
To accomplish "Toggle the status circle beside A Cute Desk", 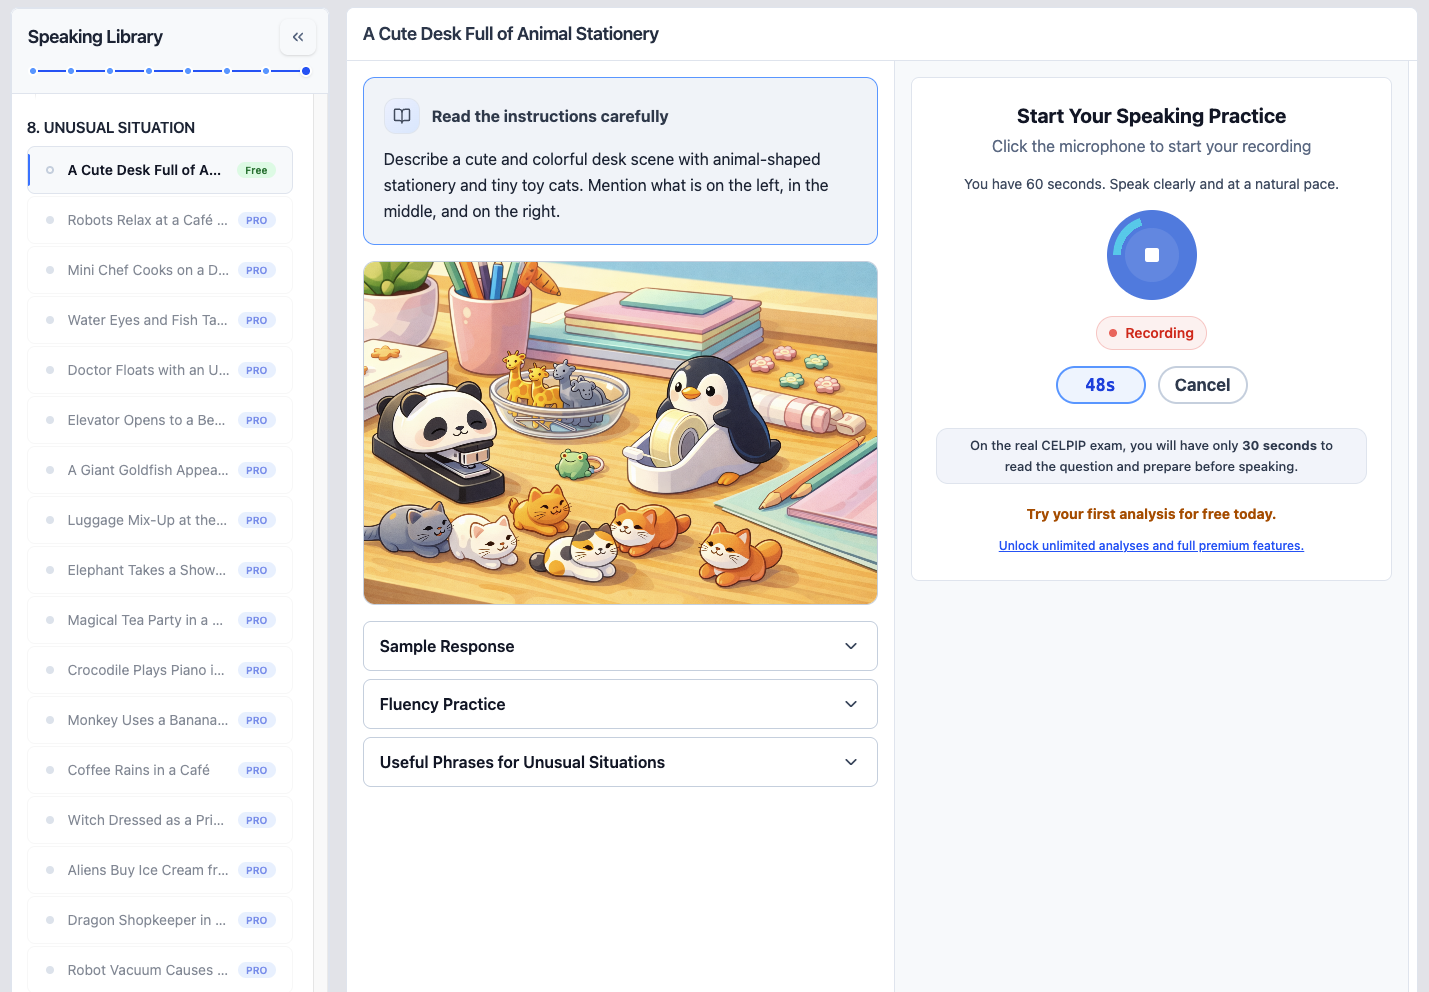I will [x=49, y=170].
